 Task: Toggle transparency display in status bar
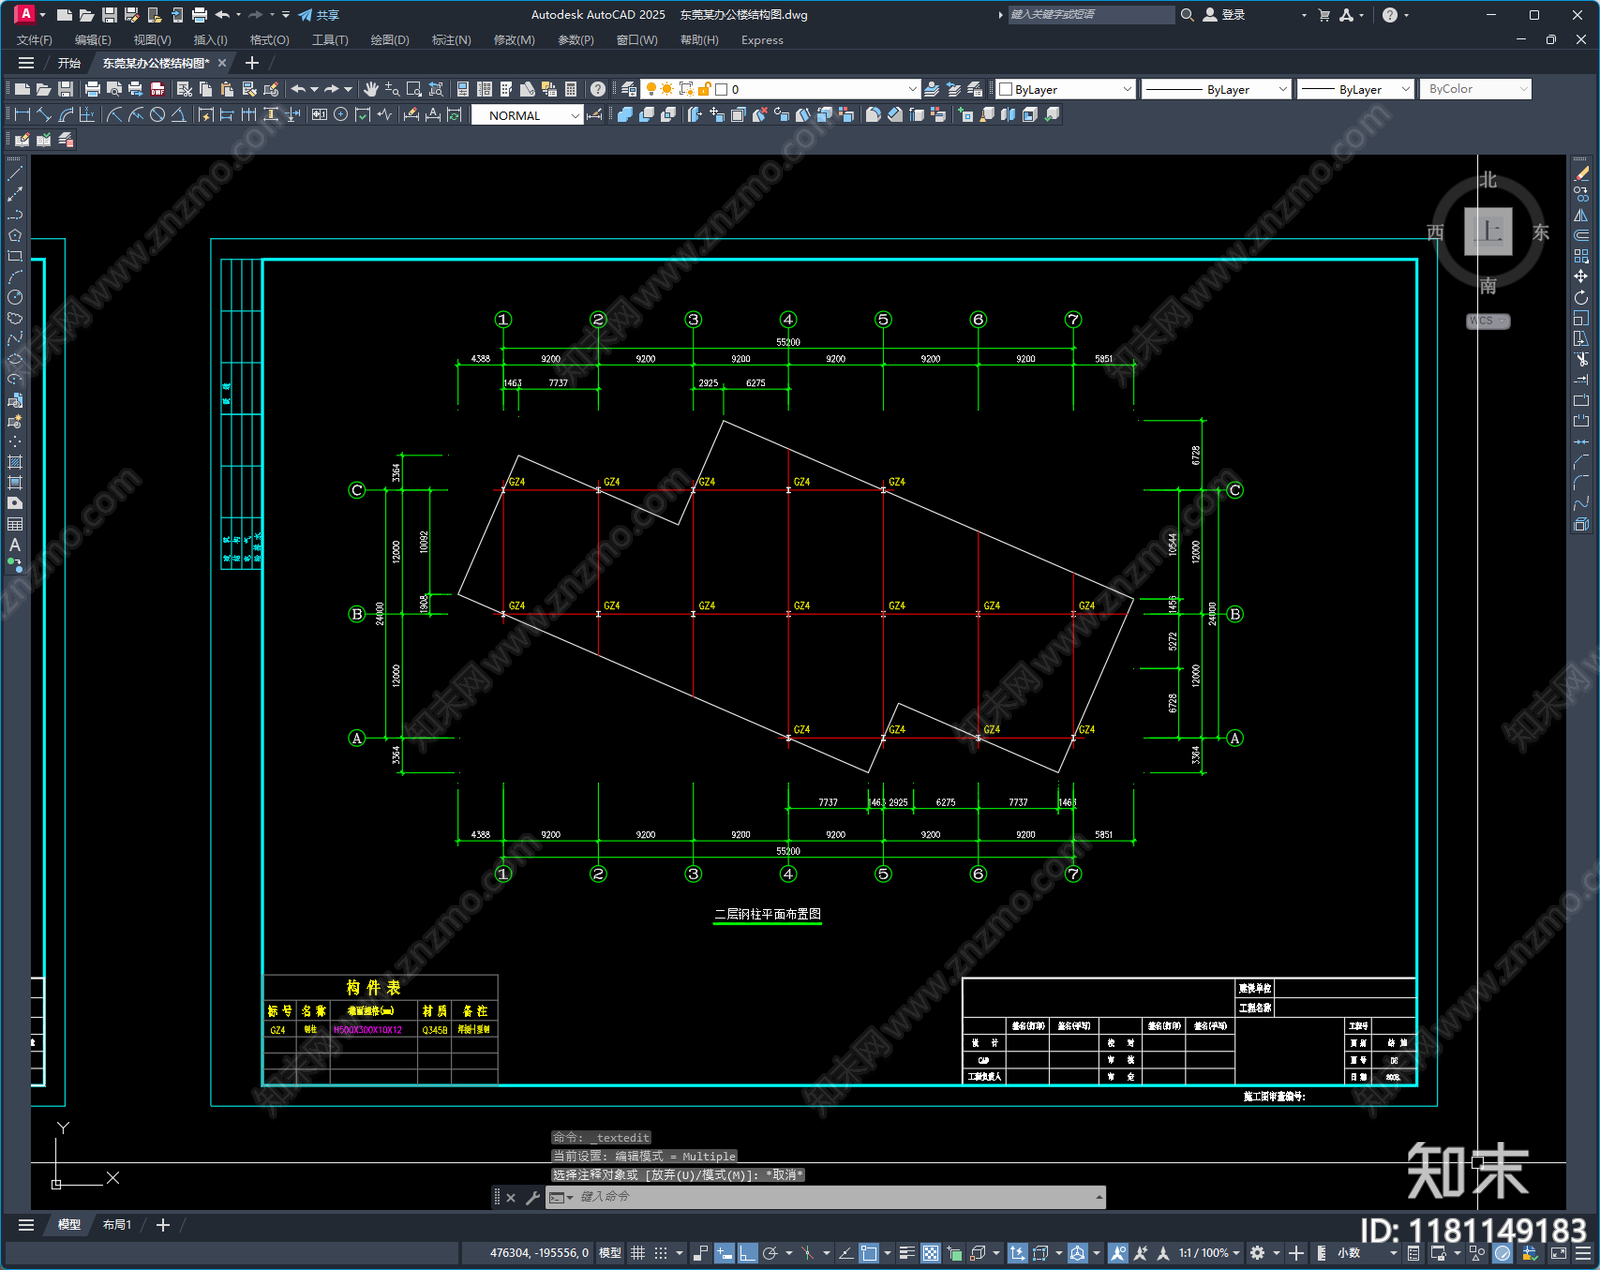[930, 1253]
